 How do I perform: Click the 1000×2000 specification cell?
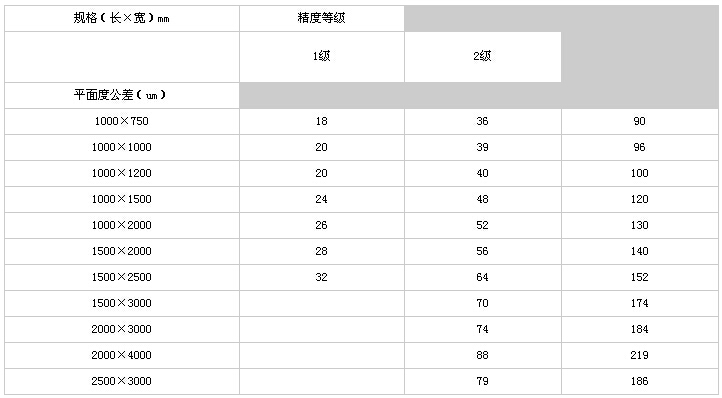coord(122,225)
